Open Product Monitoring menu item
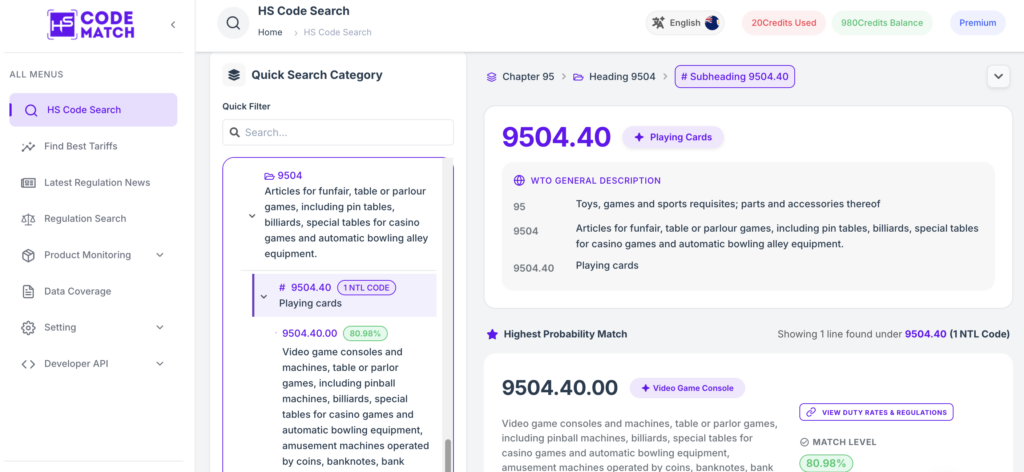This screenshot has height=472, width=1024. coord(88,255)
